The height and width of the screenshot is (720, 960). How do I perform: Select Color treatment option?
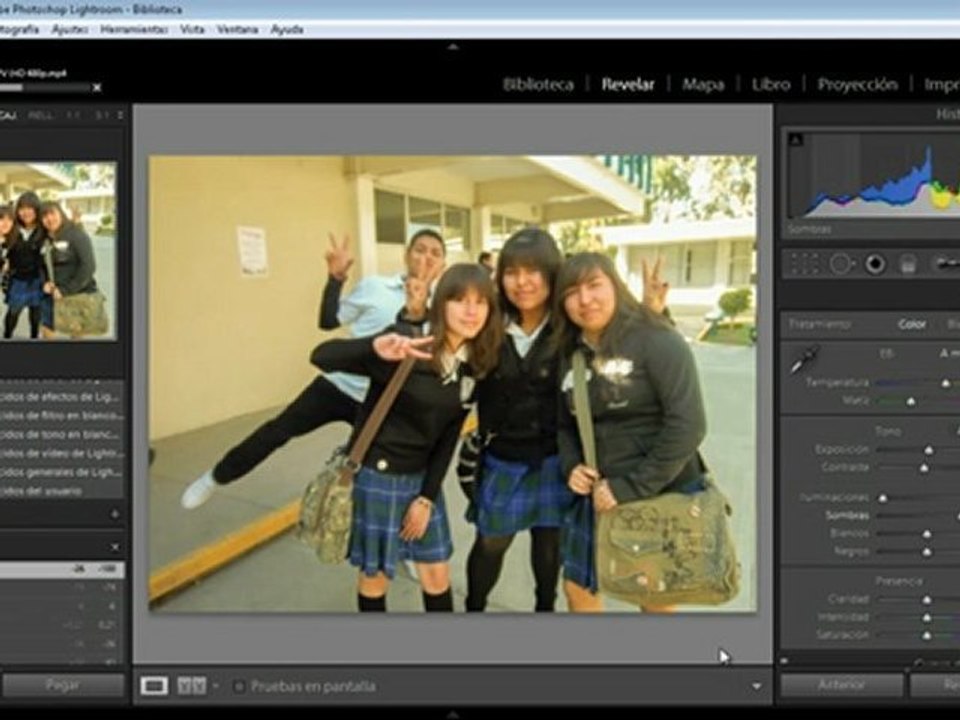coord(912,324)
